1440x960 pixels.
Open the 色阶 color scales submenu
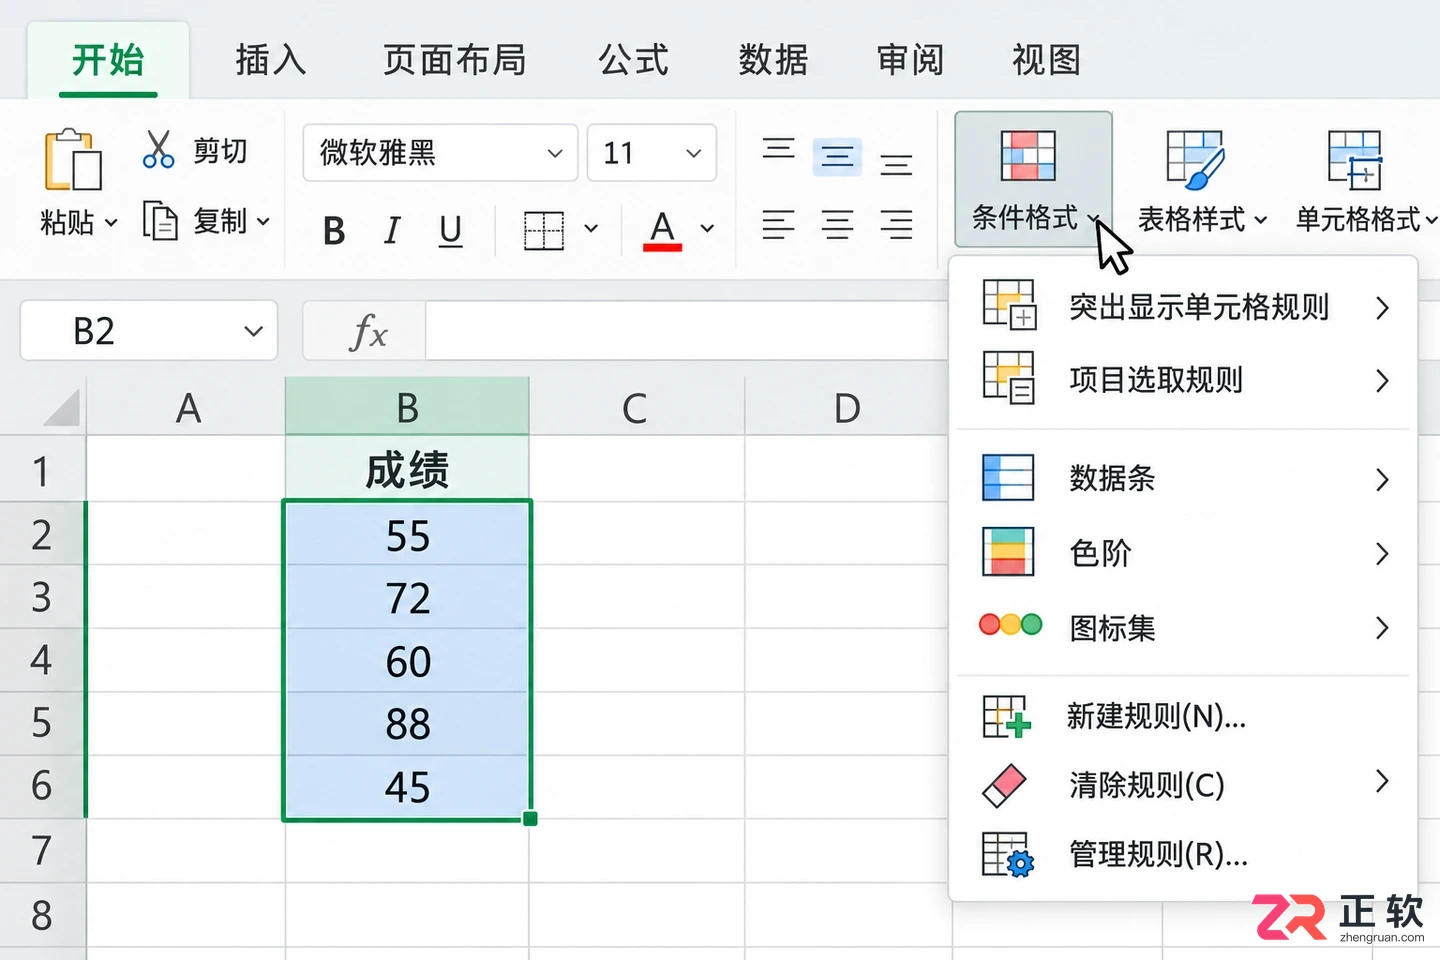(x=1183, y=553)
